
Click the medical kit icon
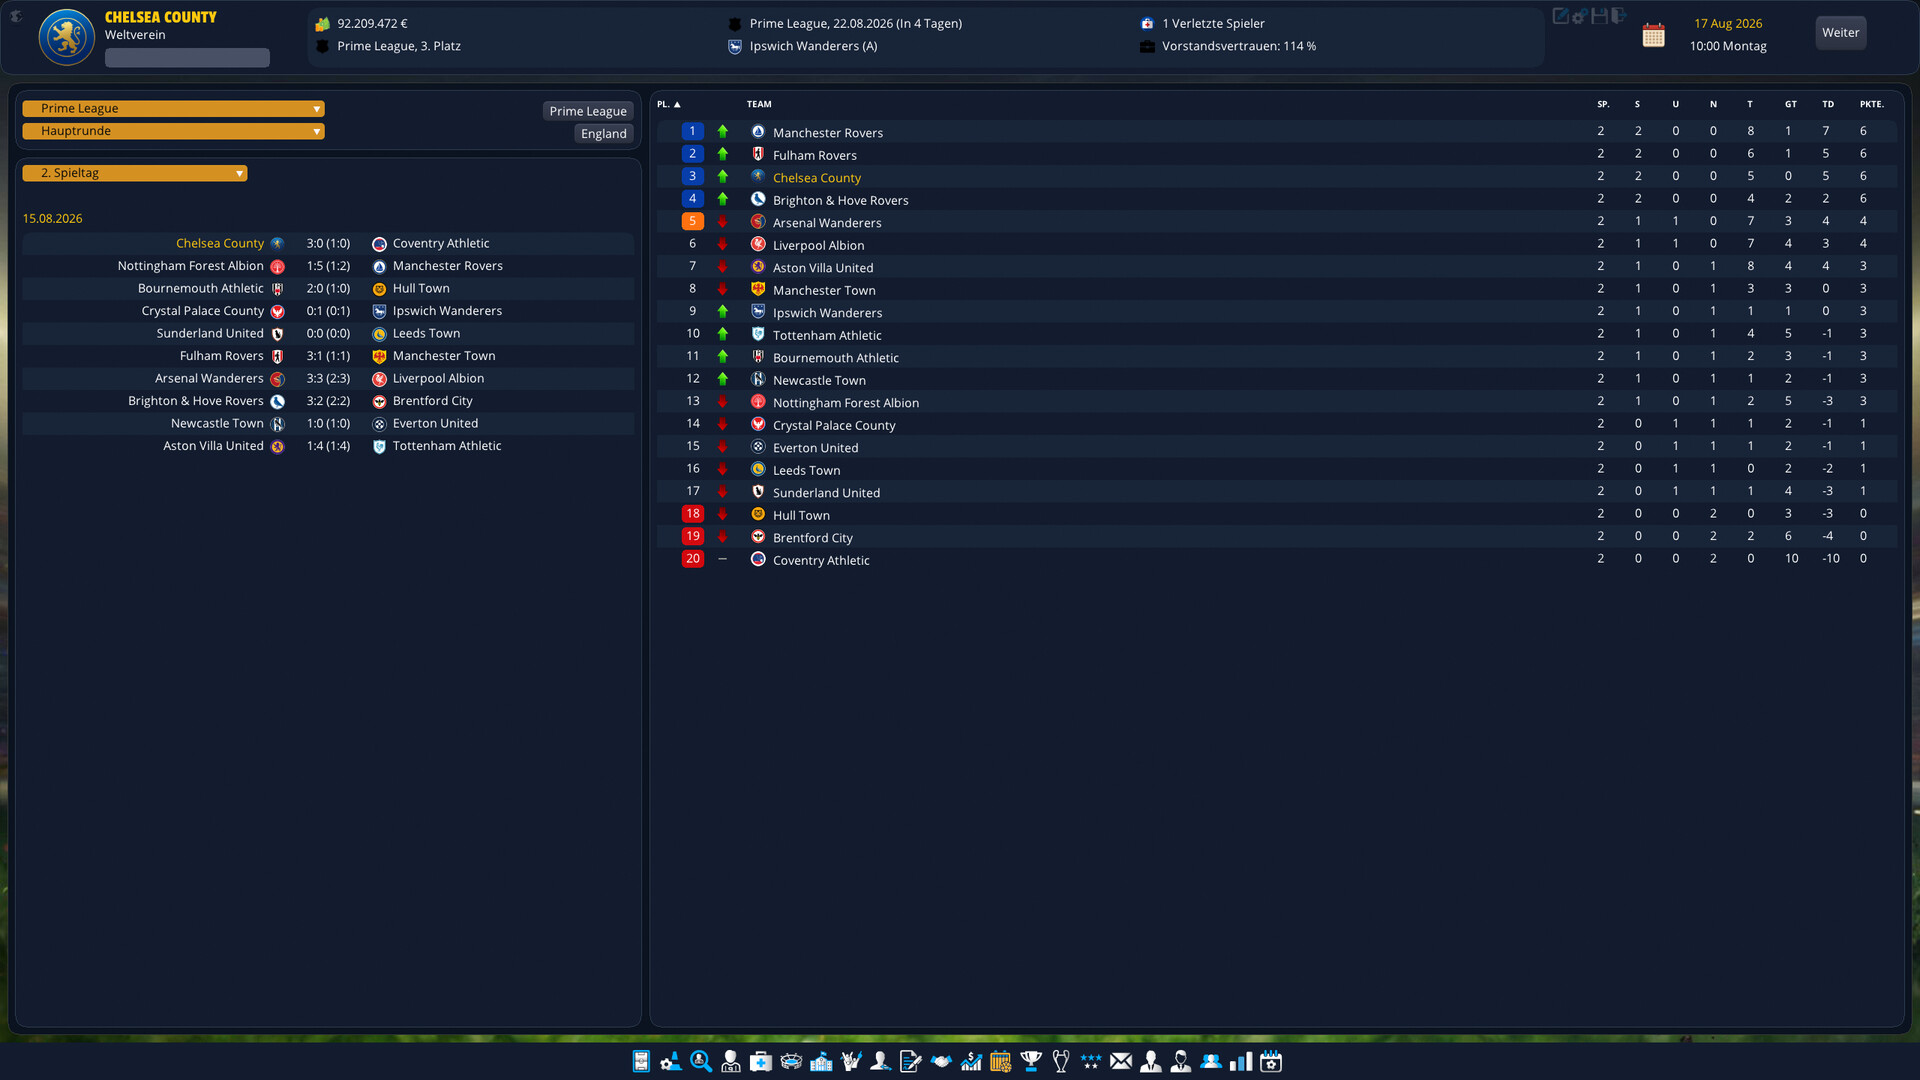click(761, 1061)
